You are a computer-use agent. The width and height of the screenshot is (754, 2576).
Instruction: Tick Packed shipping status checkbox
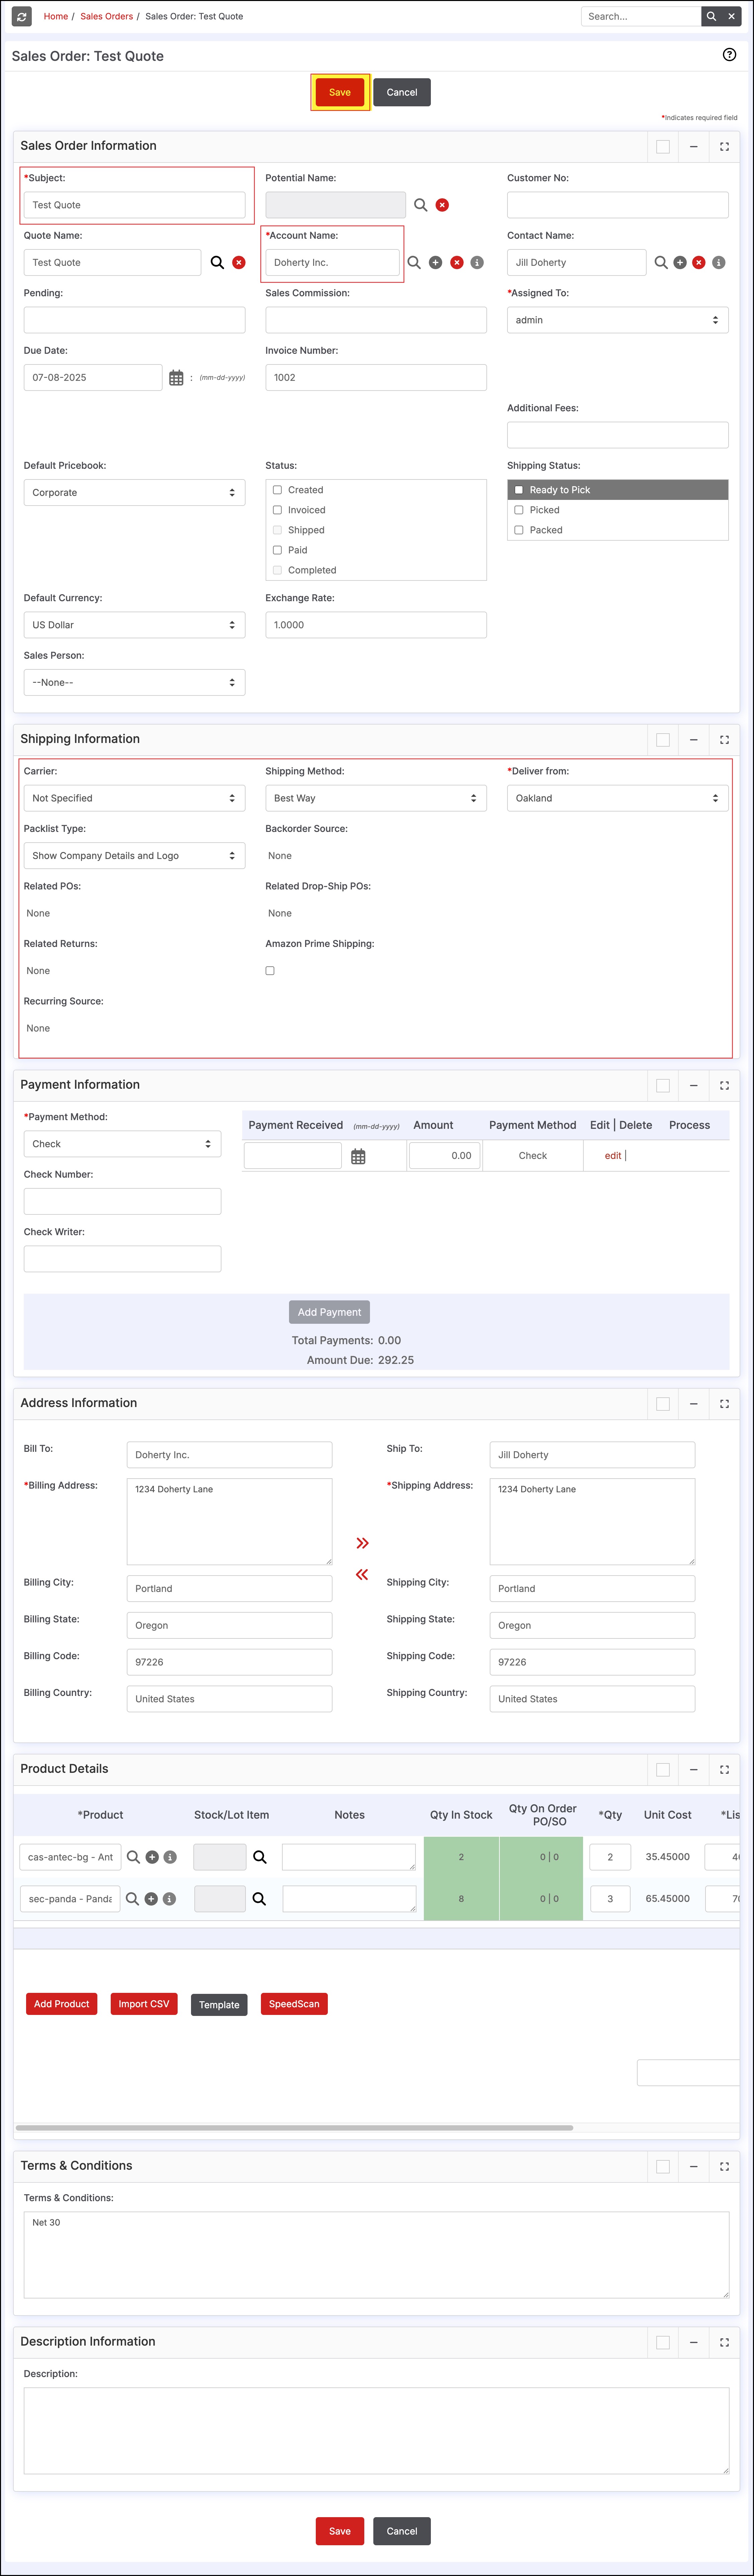(519, 530)
